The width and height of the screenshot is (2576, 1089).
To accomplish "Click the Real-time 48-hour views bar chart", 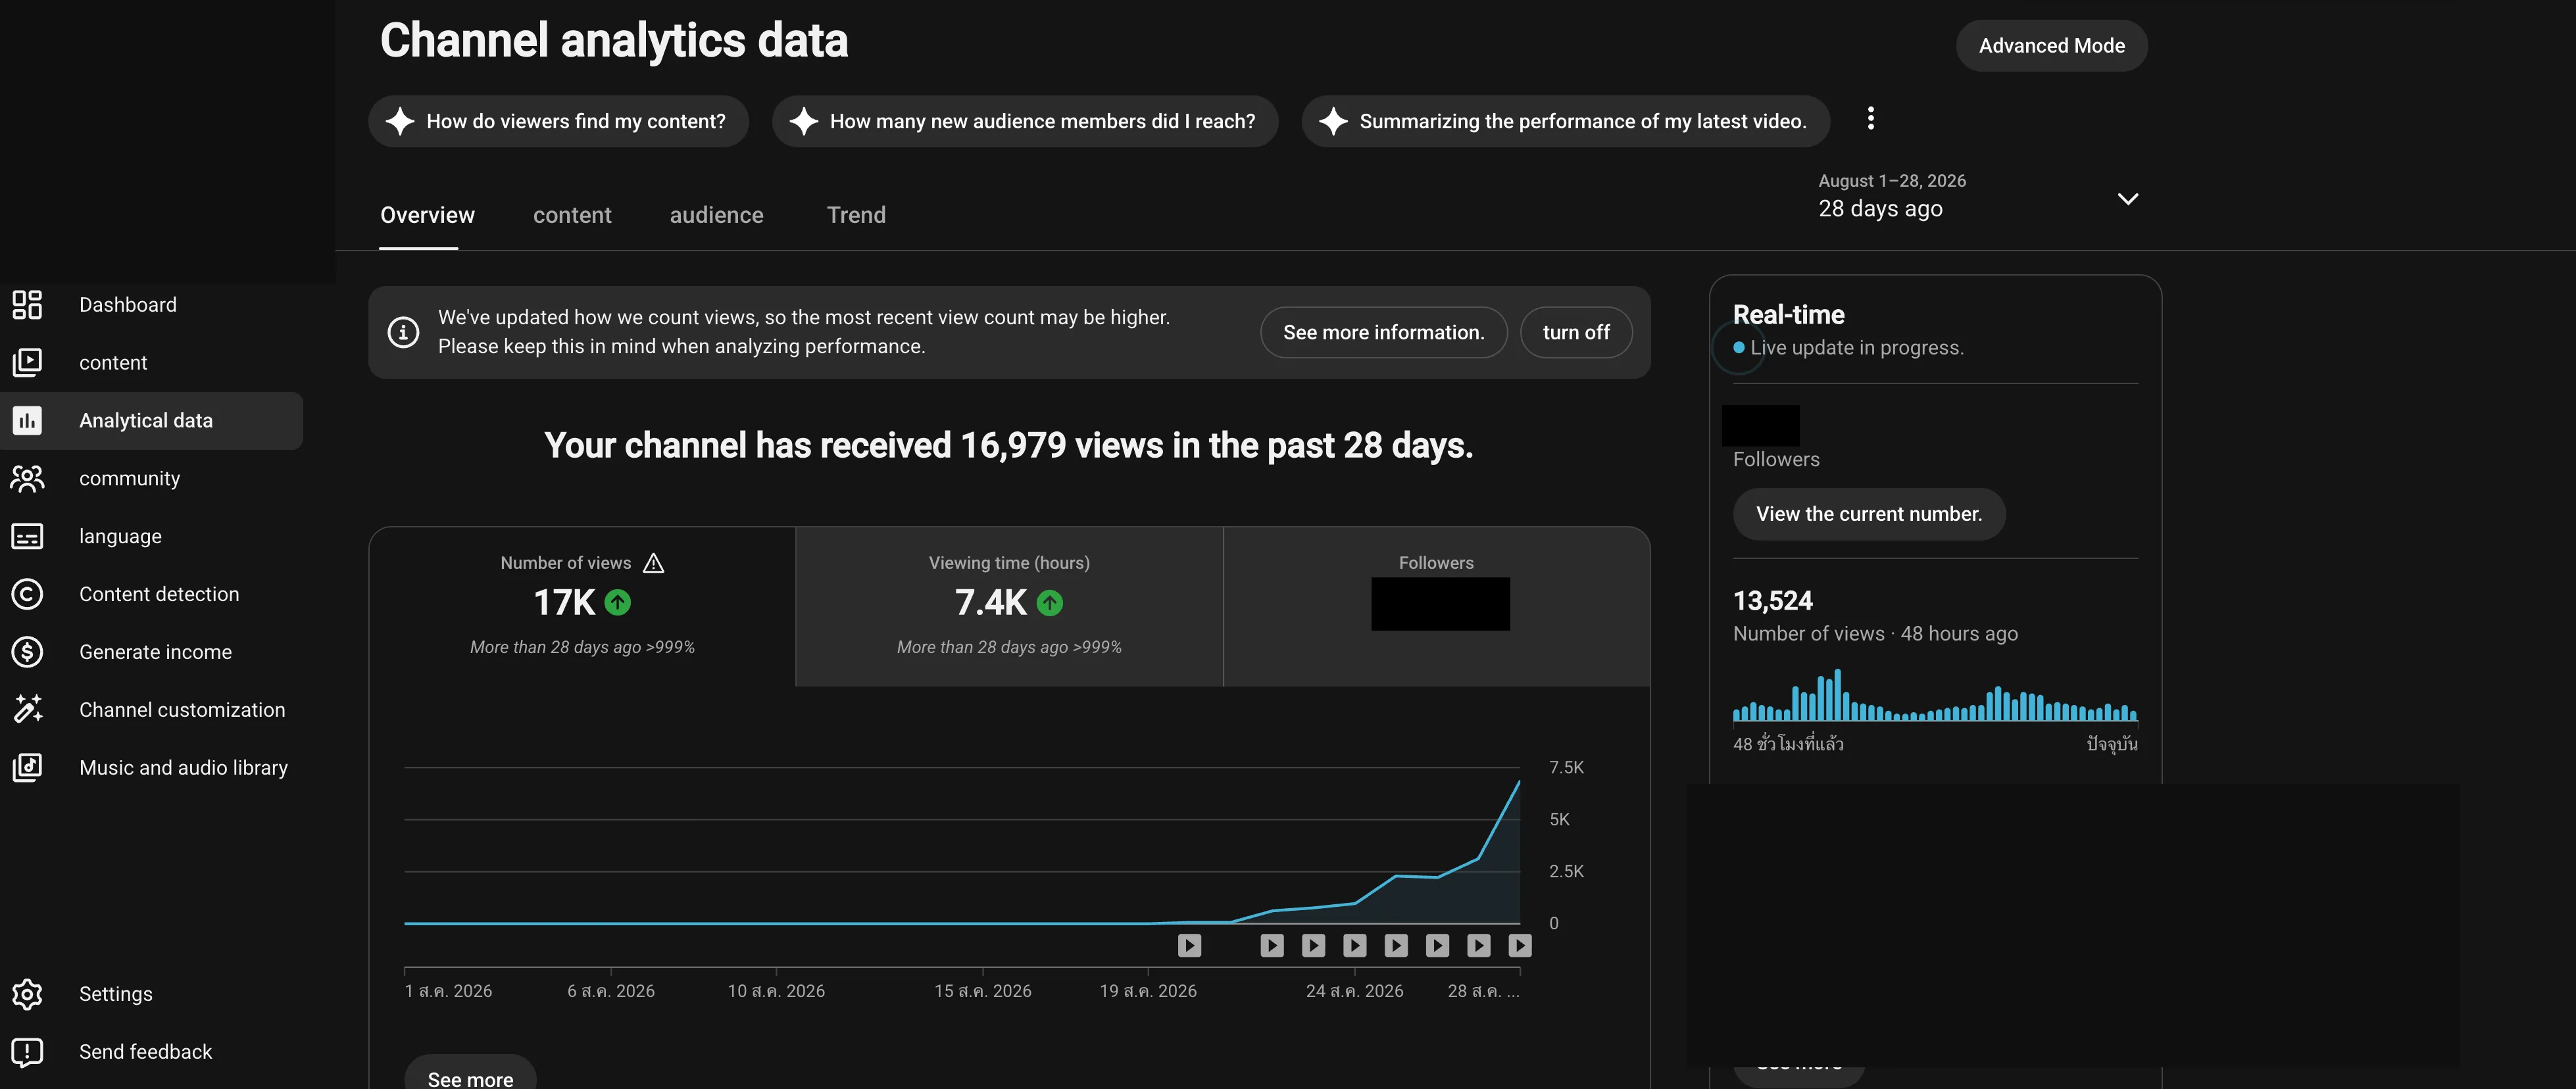I will pyautogui.click(x=1935, y=696).
